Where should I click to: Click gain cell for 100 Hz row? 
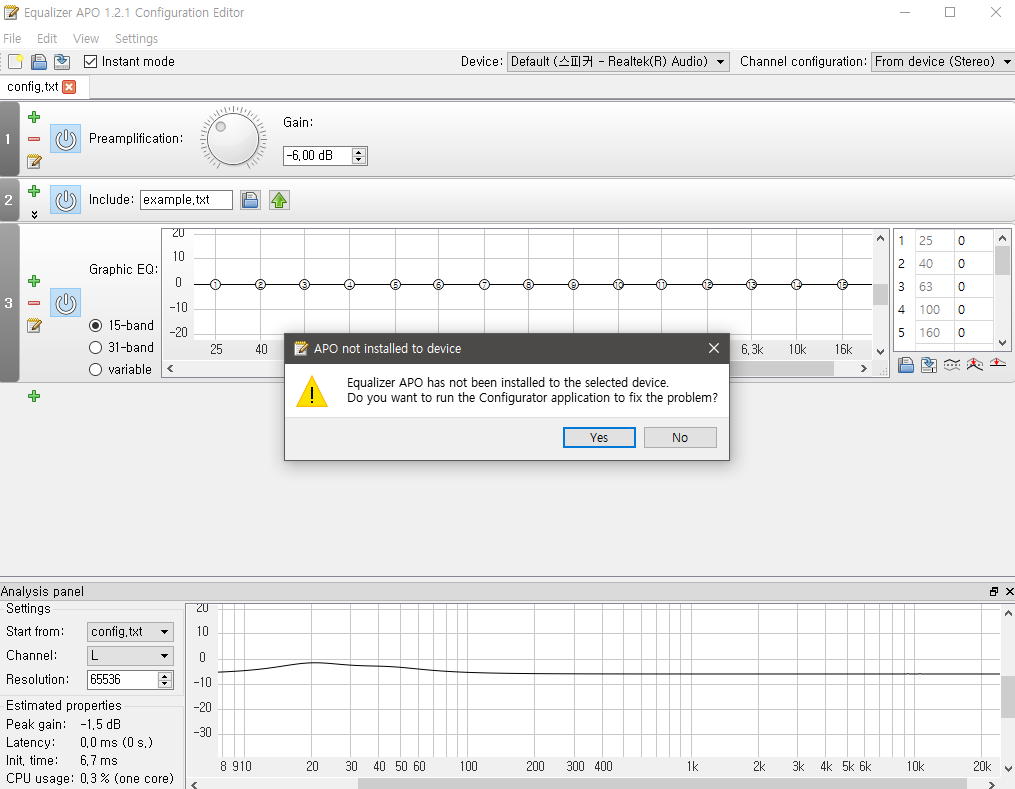pos(974,309)
